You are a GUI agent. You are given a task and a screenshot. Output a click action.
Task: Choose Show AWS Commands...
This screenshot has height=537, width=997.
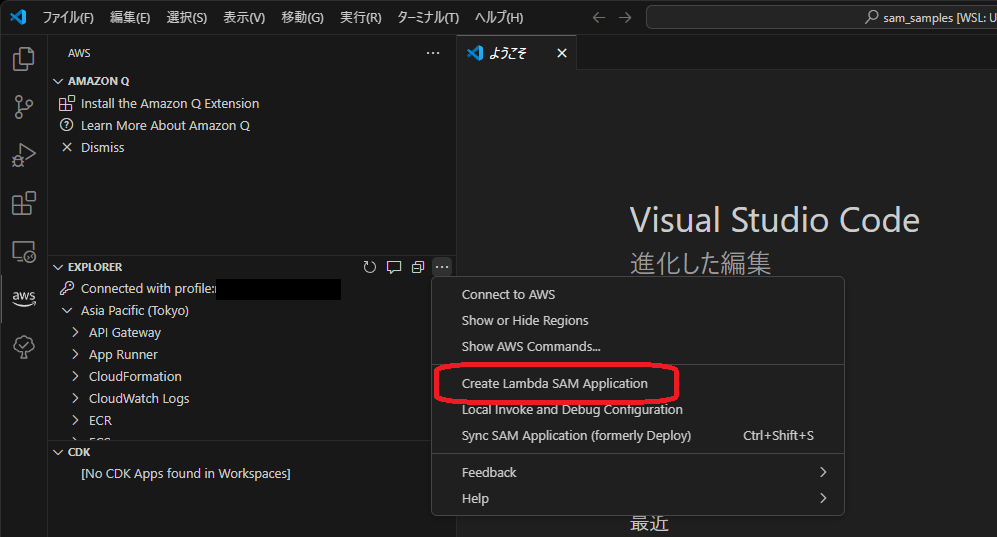[x=638, y=346]
